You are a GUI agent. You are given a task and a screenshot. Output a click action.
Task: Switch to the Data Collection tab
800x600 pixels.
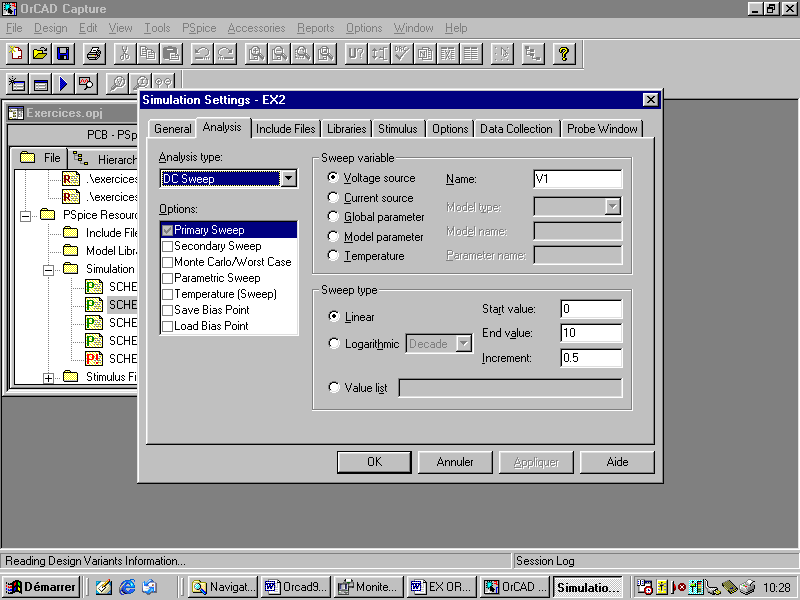coord(516,129)
